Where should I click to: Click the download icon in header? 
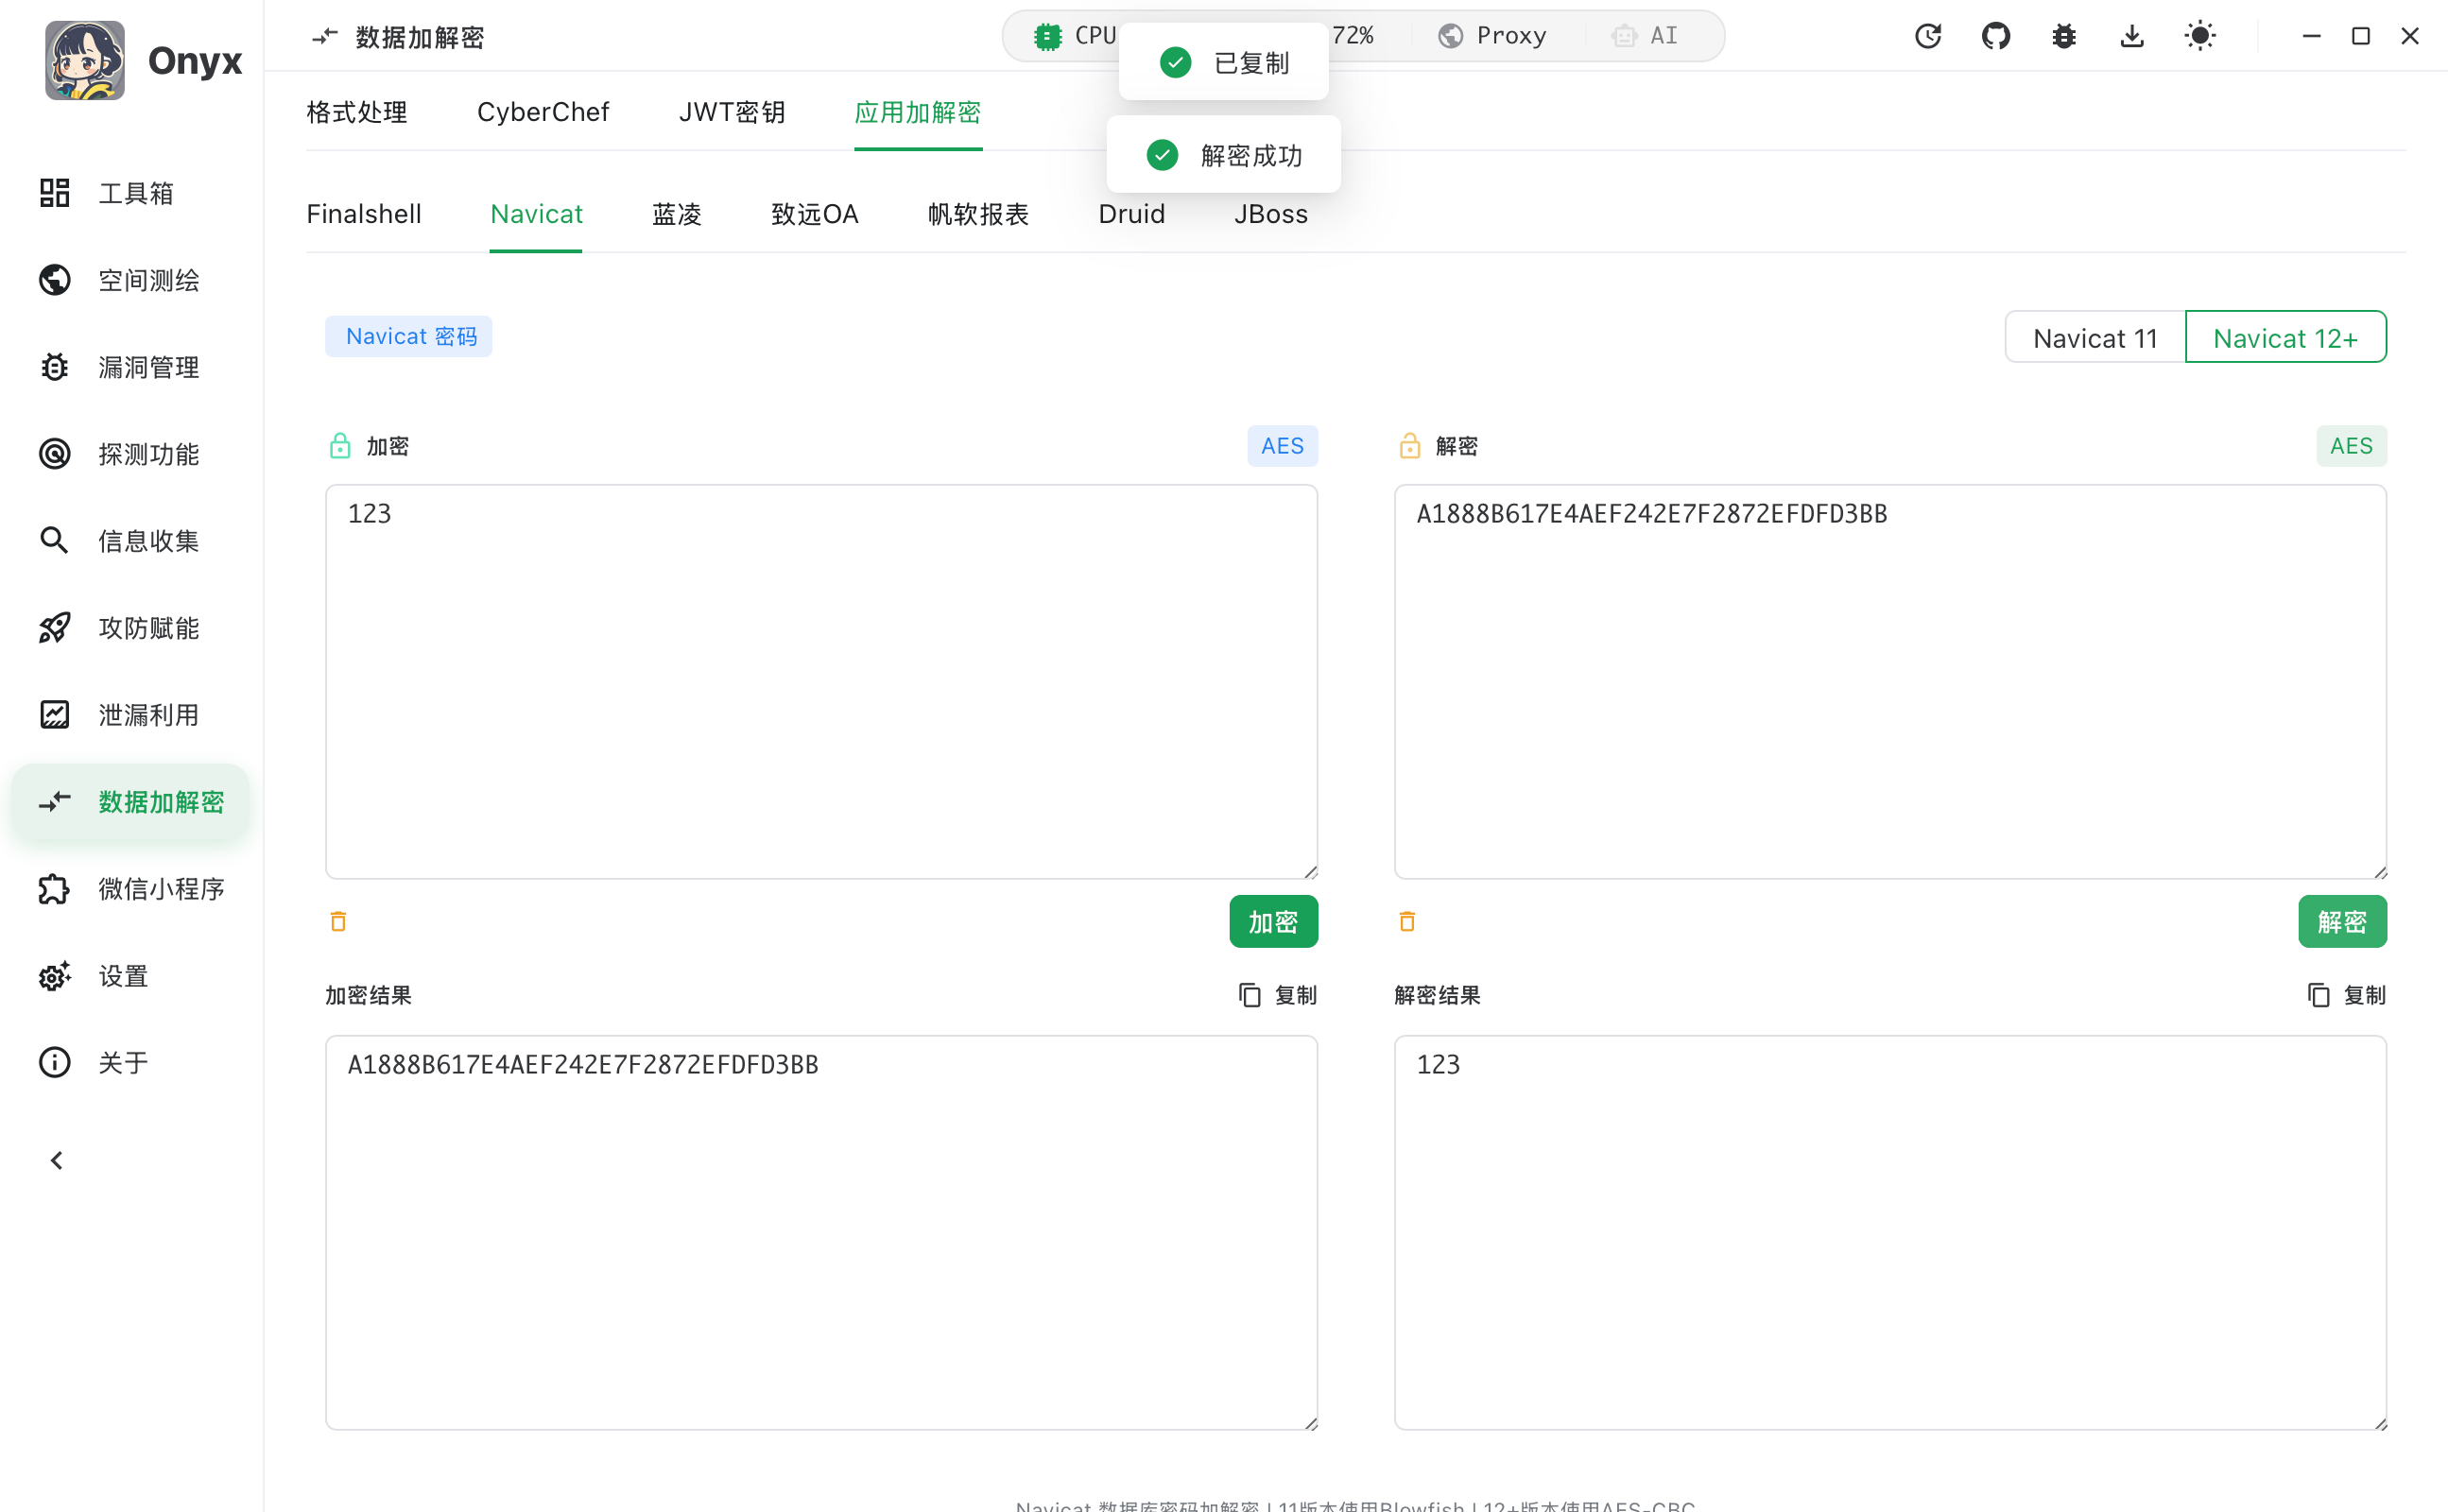tap(2131, 37)
